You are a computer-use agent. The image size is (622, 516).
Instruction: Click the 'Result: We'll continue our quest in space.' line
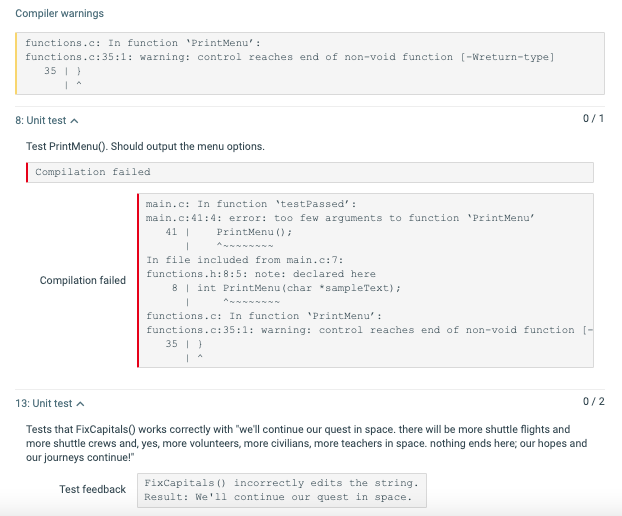coord(278,497)
